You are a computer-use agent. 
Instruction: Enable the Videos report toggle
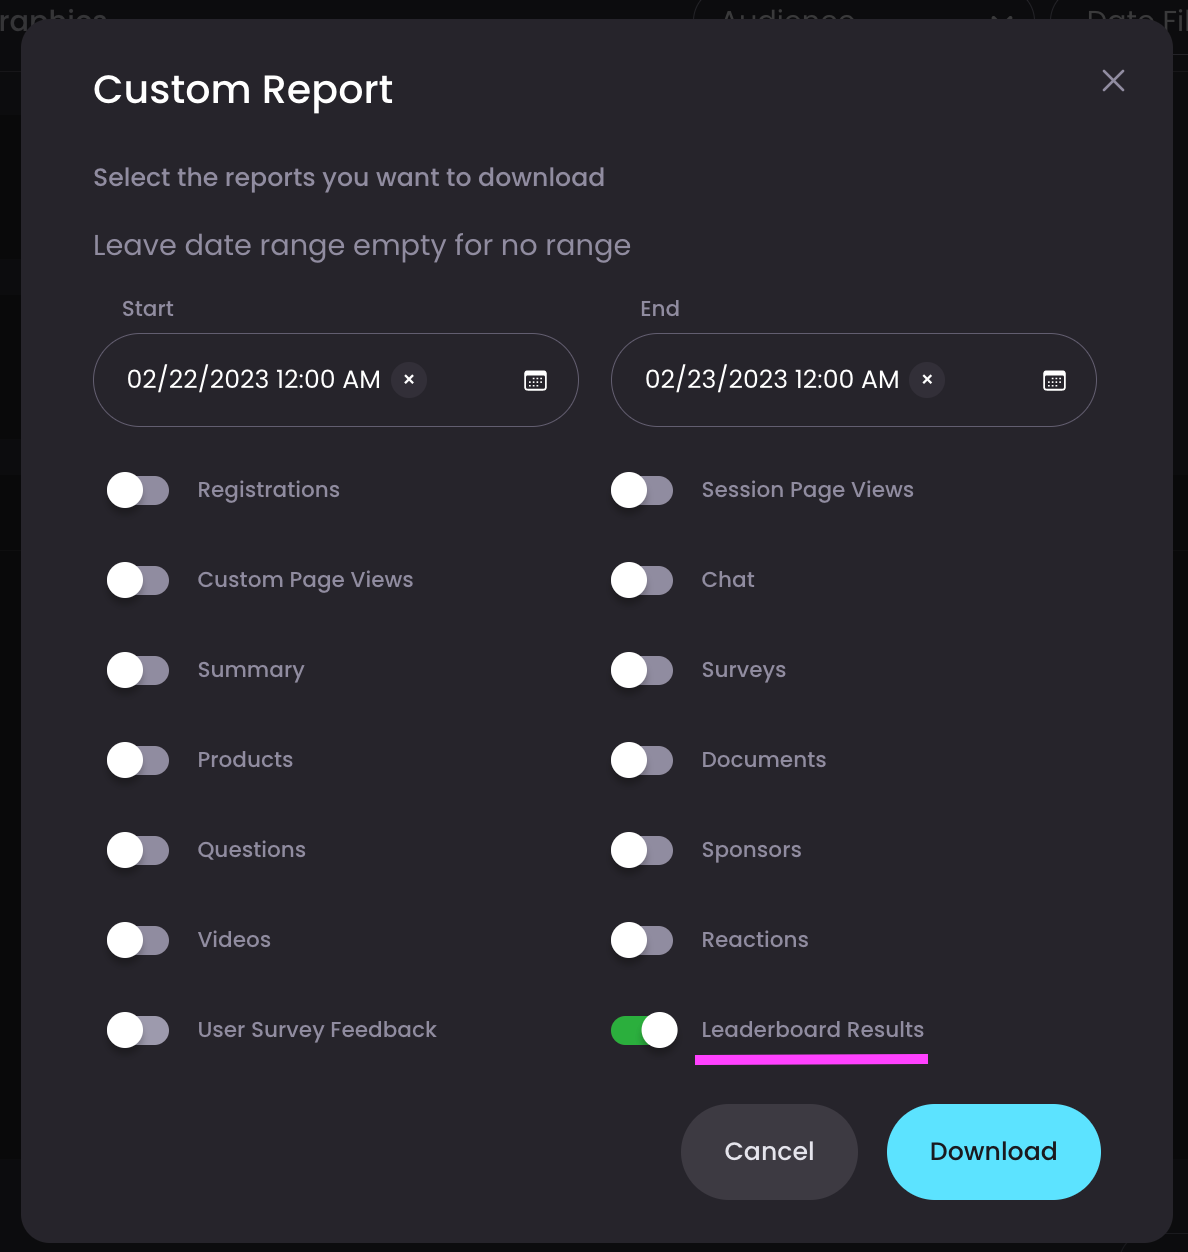click(x=138, y=940)
